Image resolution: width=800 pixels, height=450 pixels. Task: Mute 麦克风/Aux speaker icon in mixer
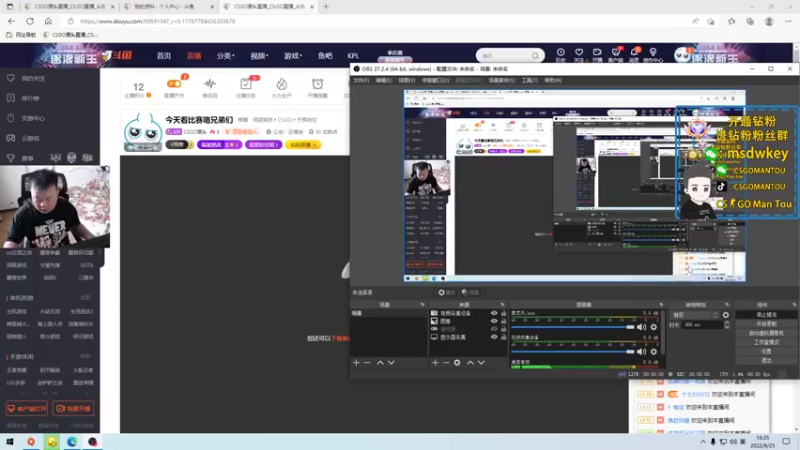641,327
